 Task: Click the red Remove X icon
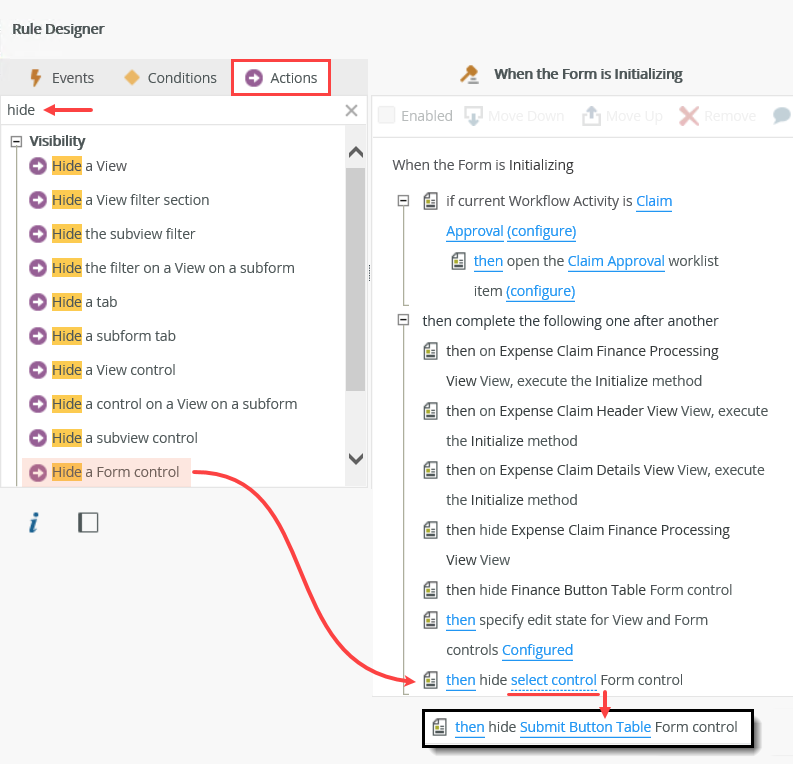(689, 116)
